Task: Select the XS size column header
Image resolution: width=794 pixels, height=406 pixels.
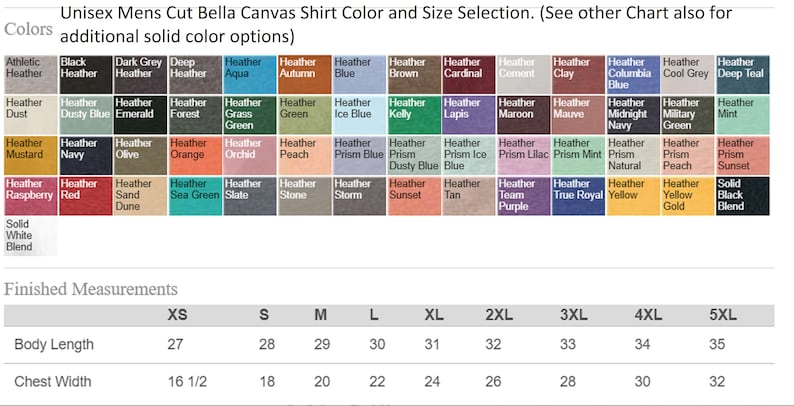Action: point(177,315)
